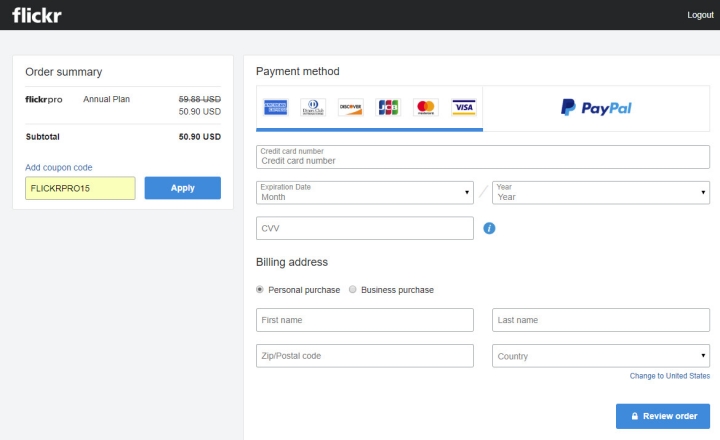The height and width of the screenshot is (440, 720).
Task: Focus the Credit card number field
Action: (x=483, y=157)
